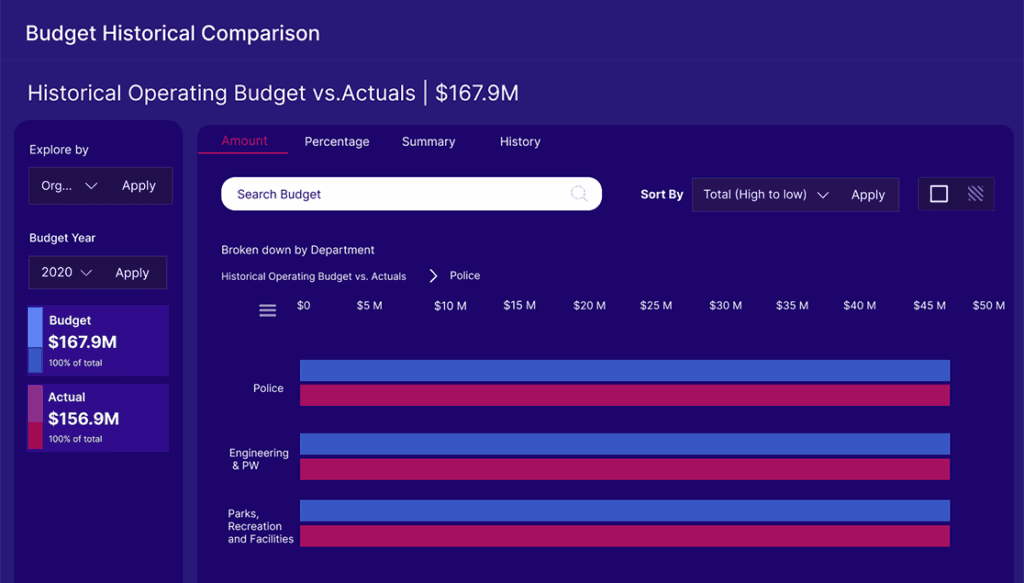Screen dimensions: 1024x583
Task: Open the Total (High to low) sort dropdown
Action: (765, 194)
